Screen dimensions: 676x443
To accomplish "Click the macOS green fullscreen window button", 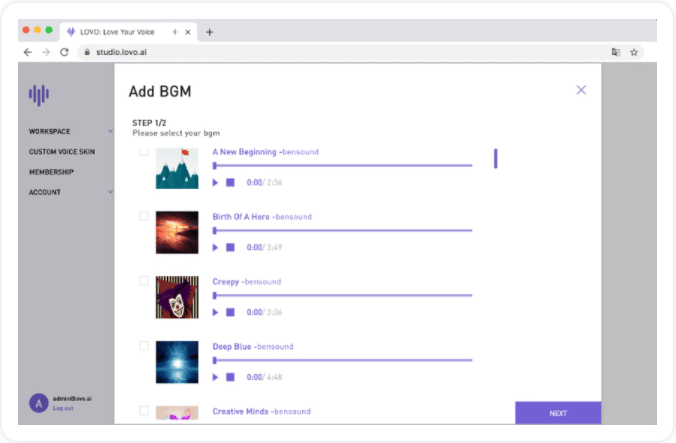I will [49, 30].
